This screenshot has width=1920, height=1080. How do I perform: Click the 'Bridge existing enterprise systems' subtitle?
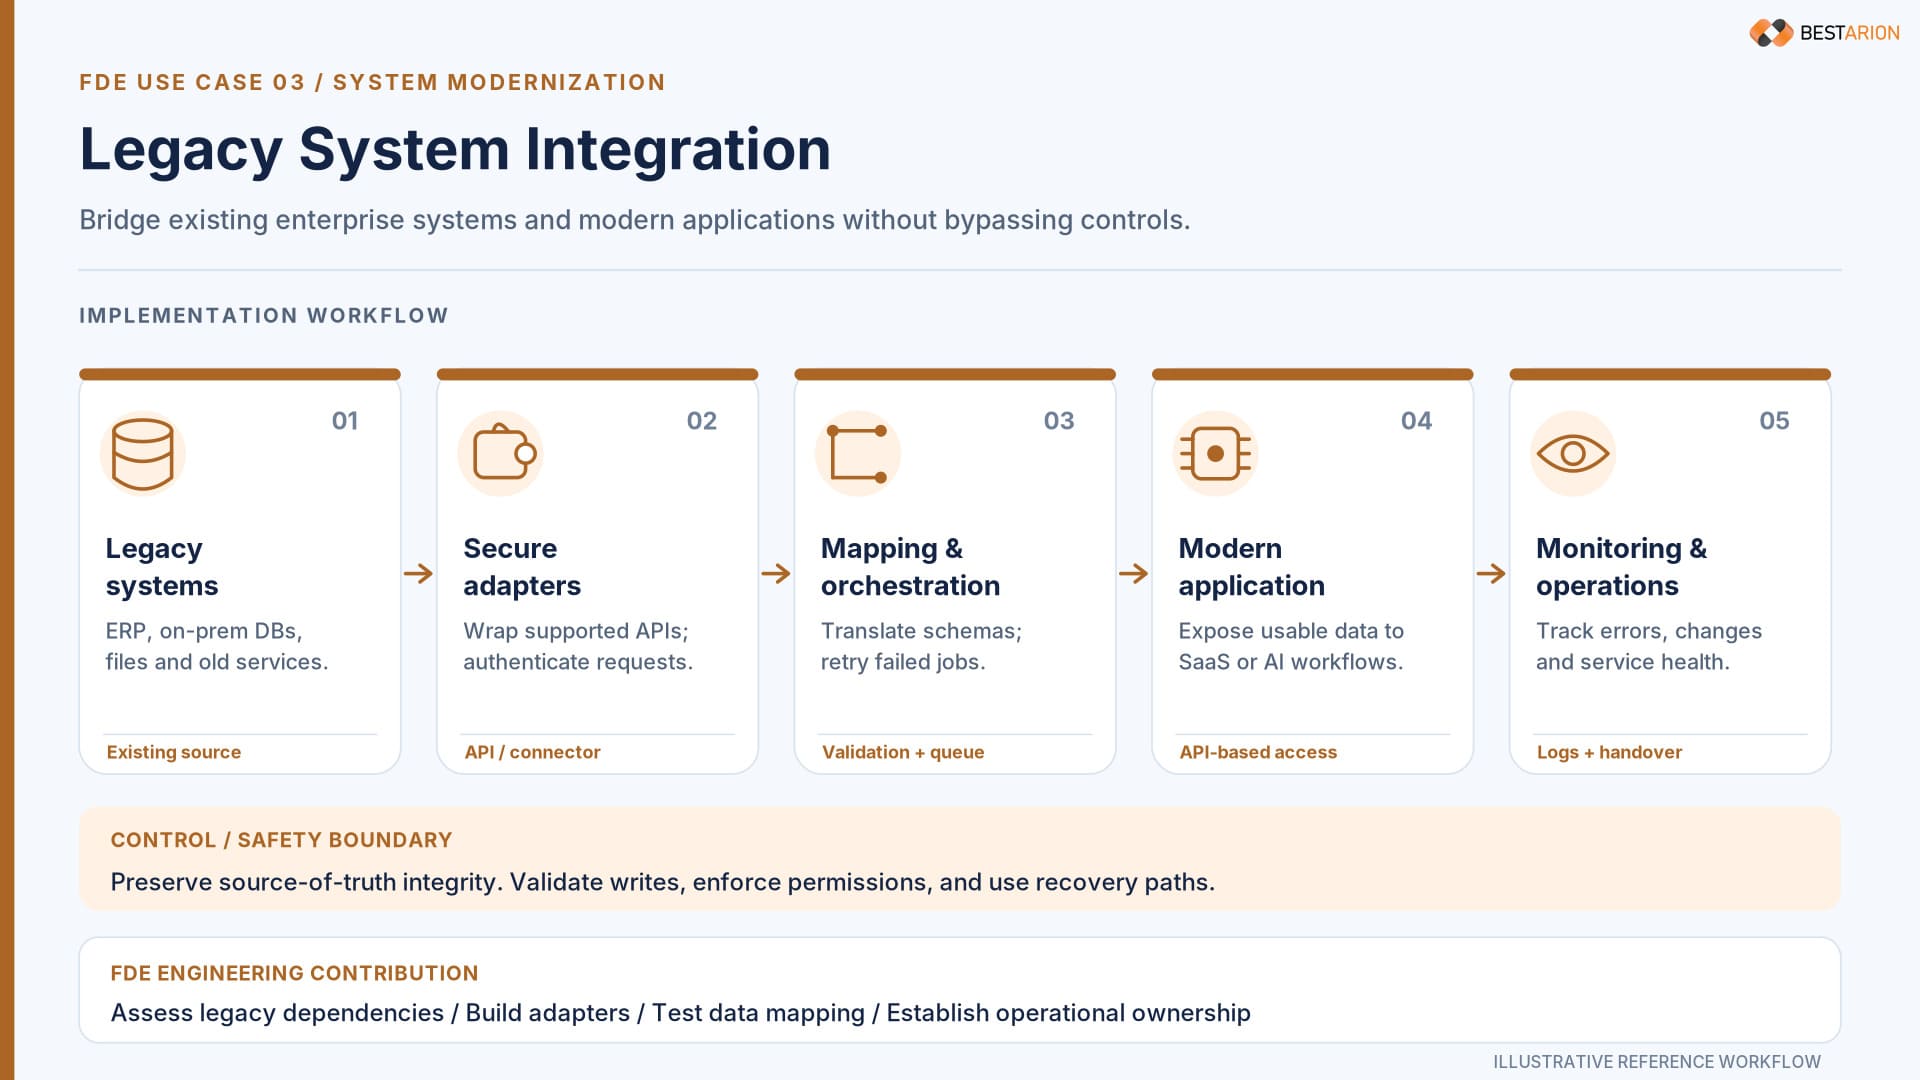635,220
